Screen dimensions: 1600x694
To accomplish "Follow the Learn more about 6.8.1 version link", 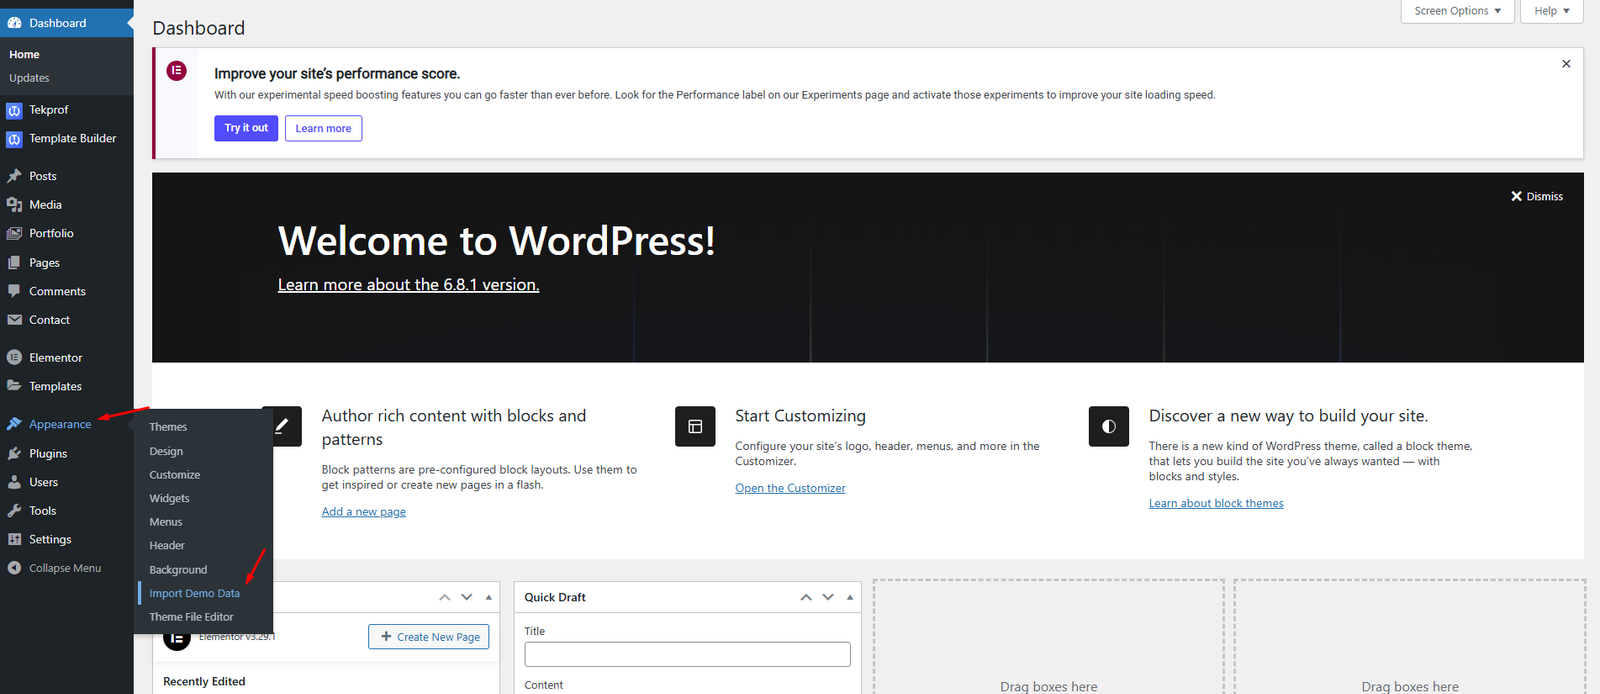I will 408,285.
